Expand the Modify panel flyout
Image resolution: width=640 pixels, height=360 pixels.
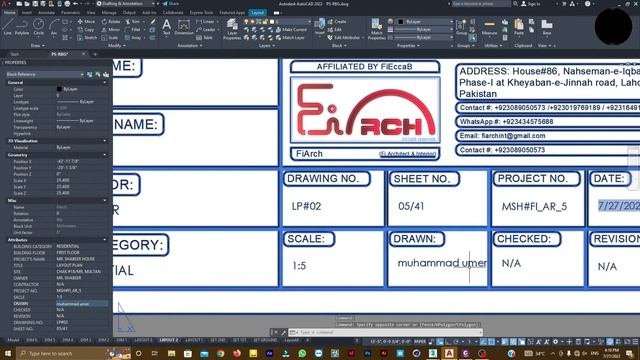(117, 46)
